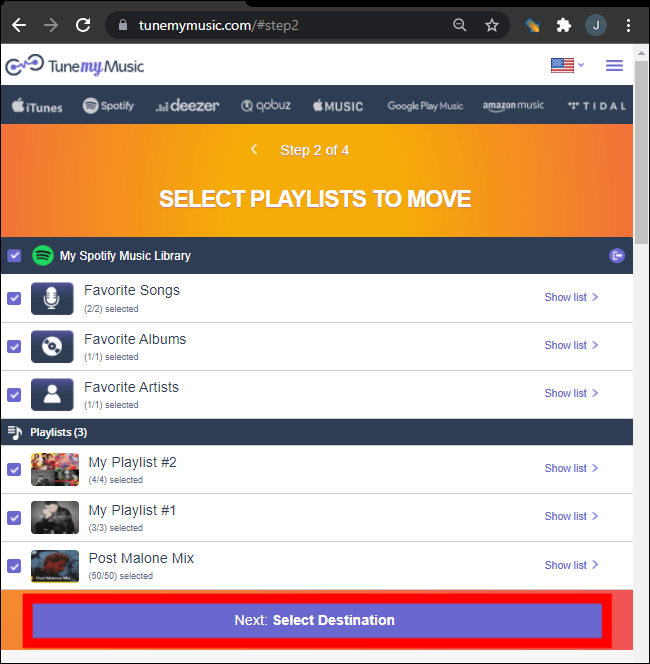Click the browser reload icon
This screenshot has height=664, width=650.
click(x=83, y=25)
